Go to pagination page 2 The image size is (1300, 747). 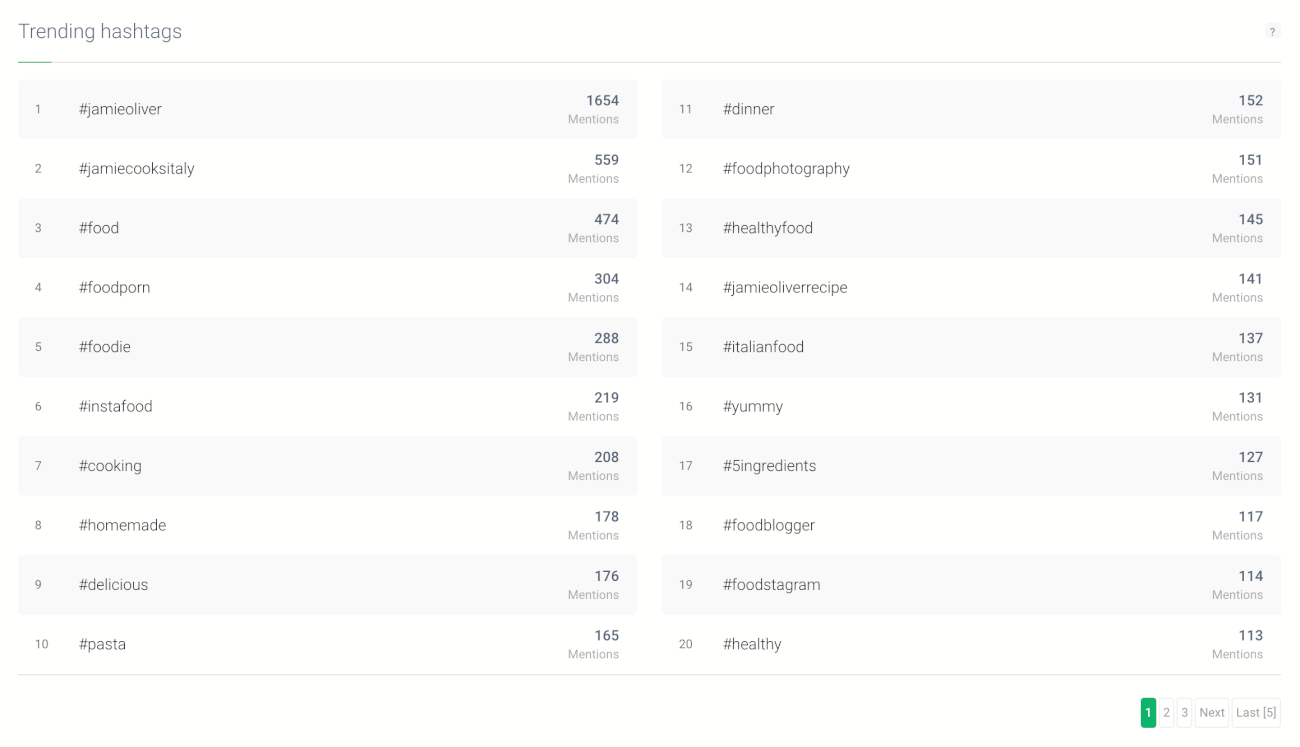click(1166, 713)
